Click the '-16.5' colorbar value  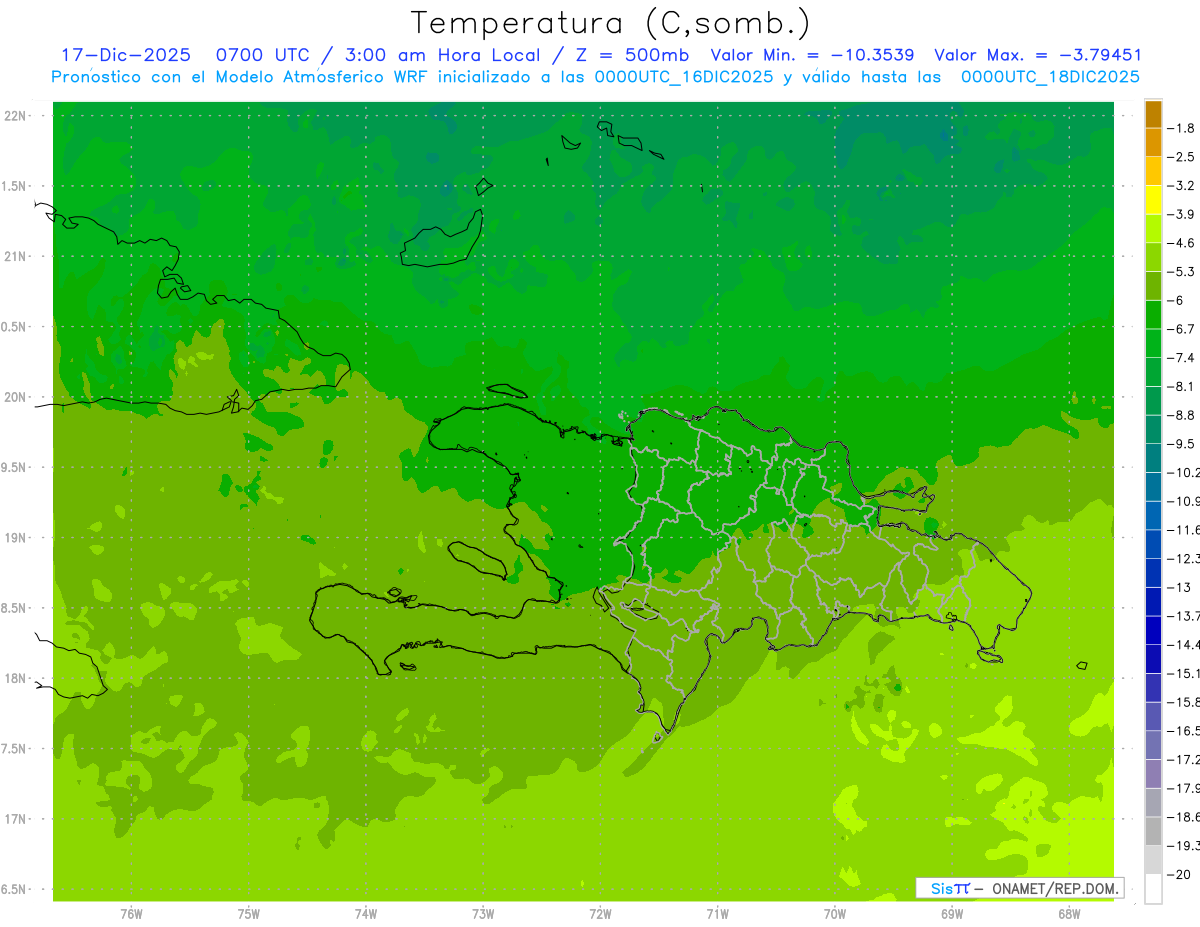tap(1184, 731)
